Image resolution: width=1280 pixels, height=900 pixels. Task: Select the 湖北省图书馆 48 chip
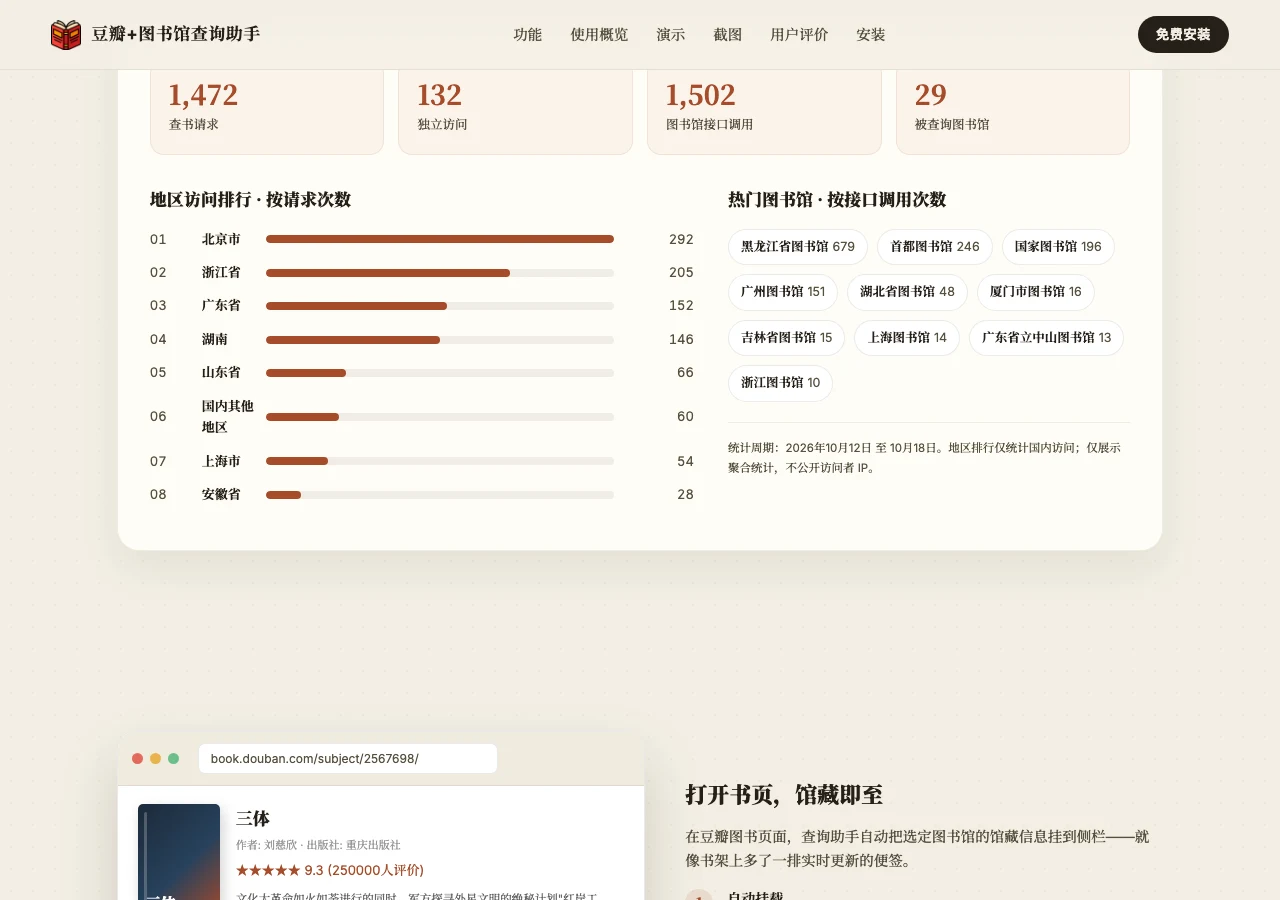pyautogui.click(x=908, y=292)
